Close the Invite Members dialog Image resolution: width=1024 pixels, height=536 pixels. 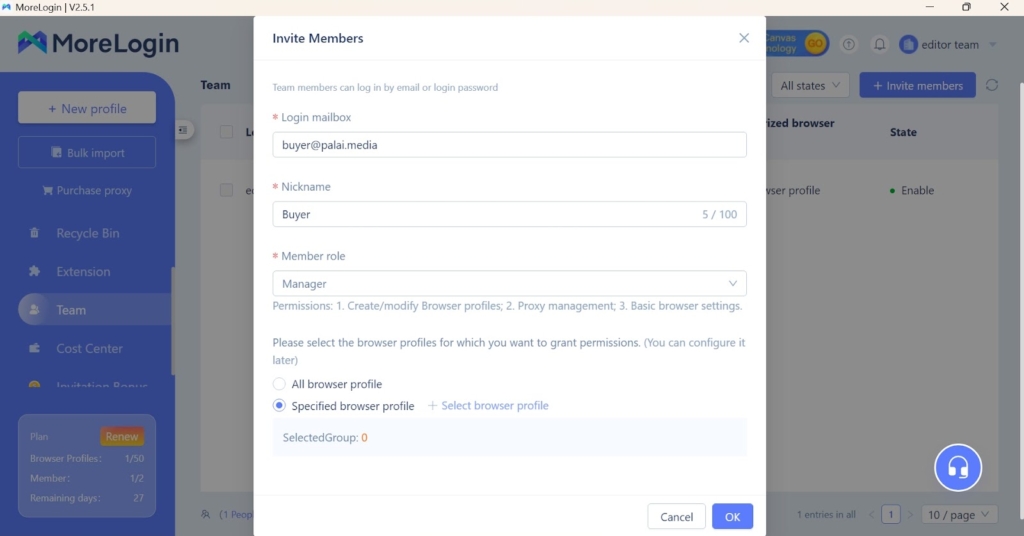[x=744, y=38]
